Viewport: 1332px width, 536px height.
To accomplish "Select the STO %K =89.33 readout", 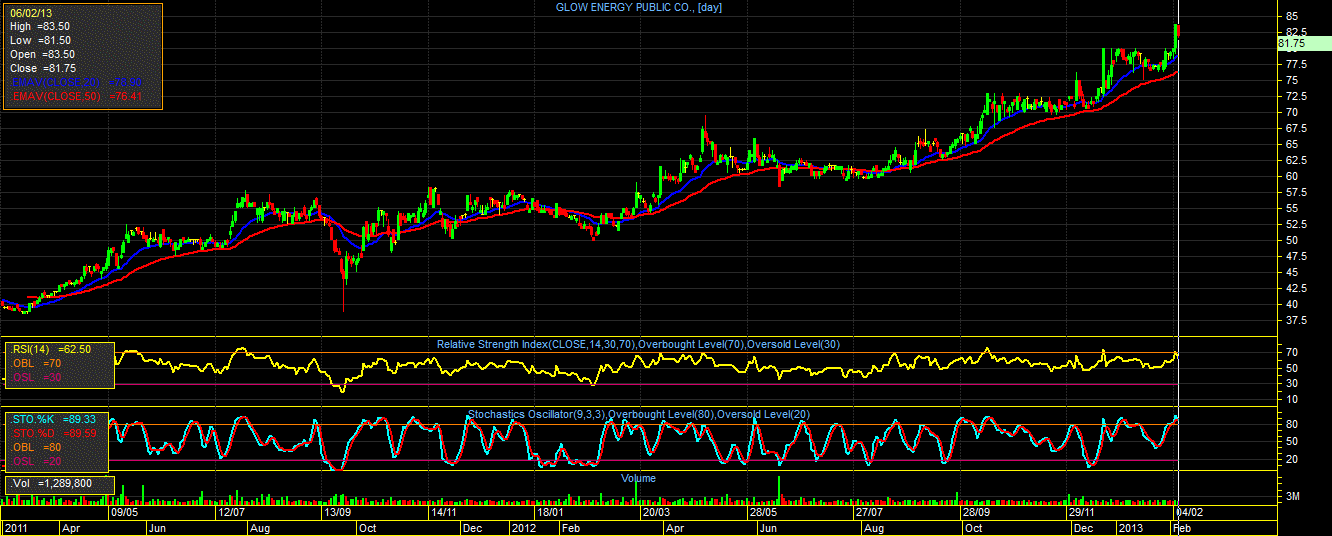I will tap(52, 419).
